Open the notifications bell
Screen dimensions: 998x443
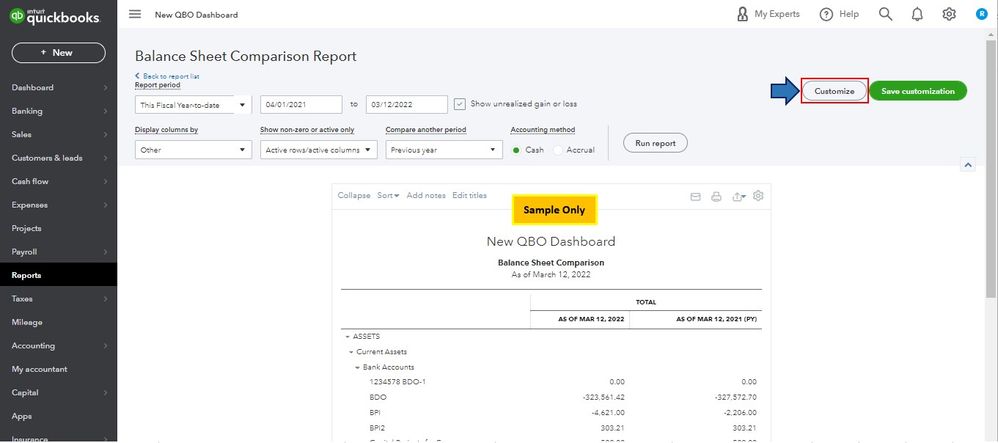pyautogui.click(x=917, y=15)
